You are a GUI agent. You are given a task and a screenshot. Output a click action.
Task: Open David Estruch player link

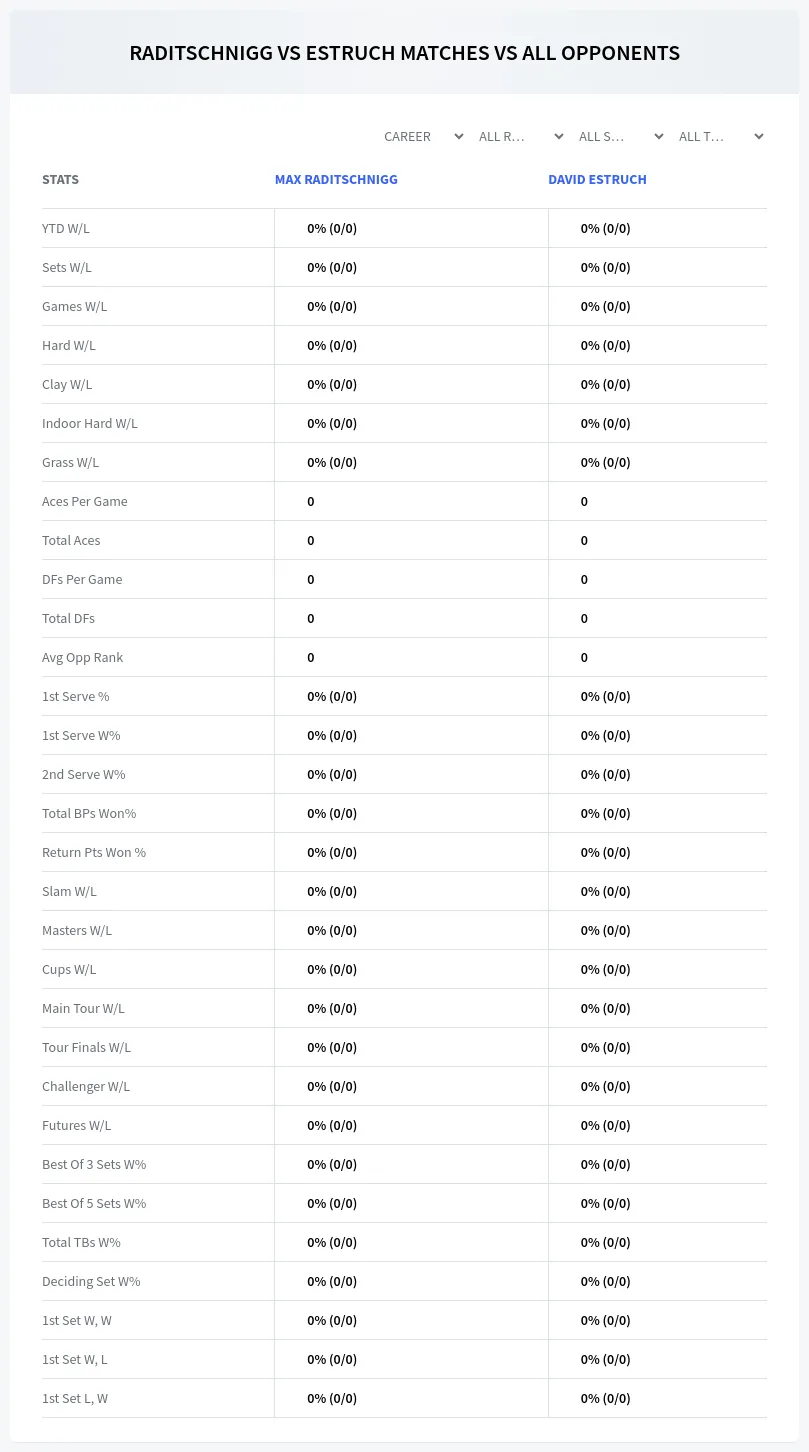coord(597,180)
